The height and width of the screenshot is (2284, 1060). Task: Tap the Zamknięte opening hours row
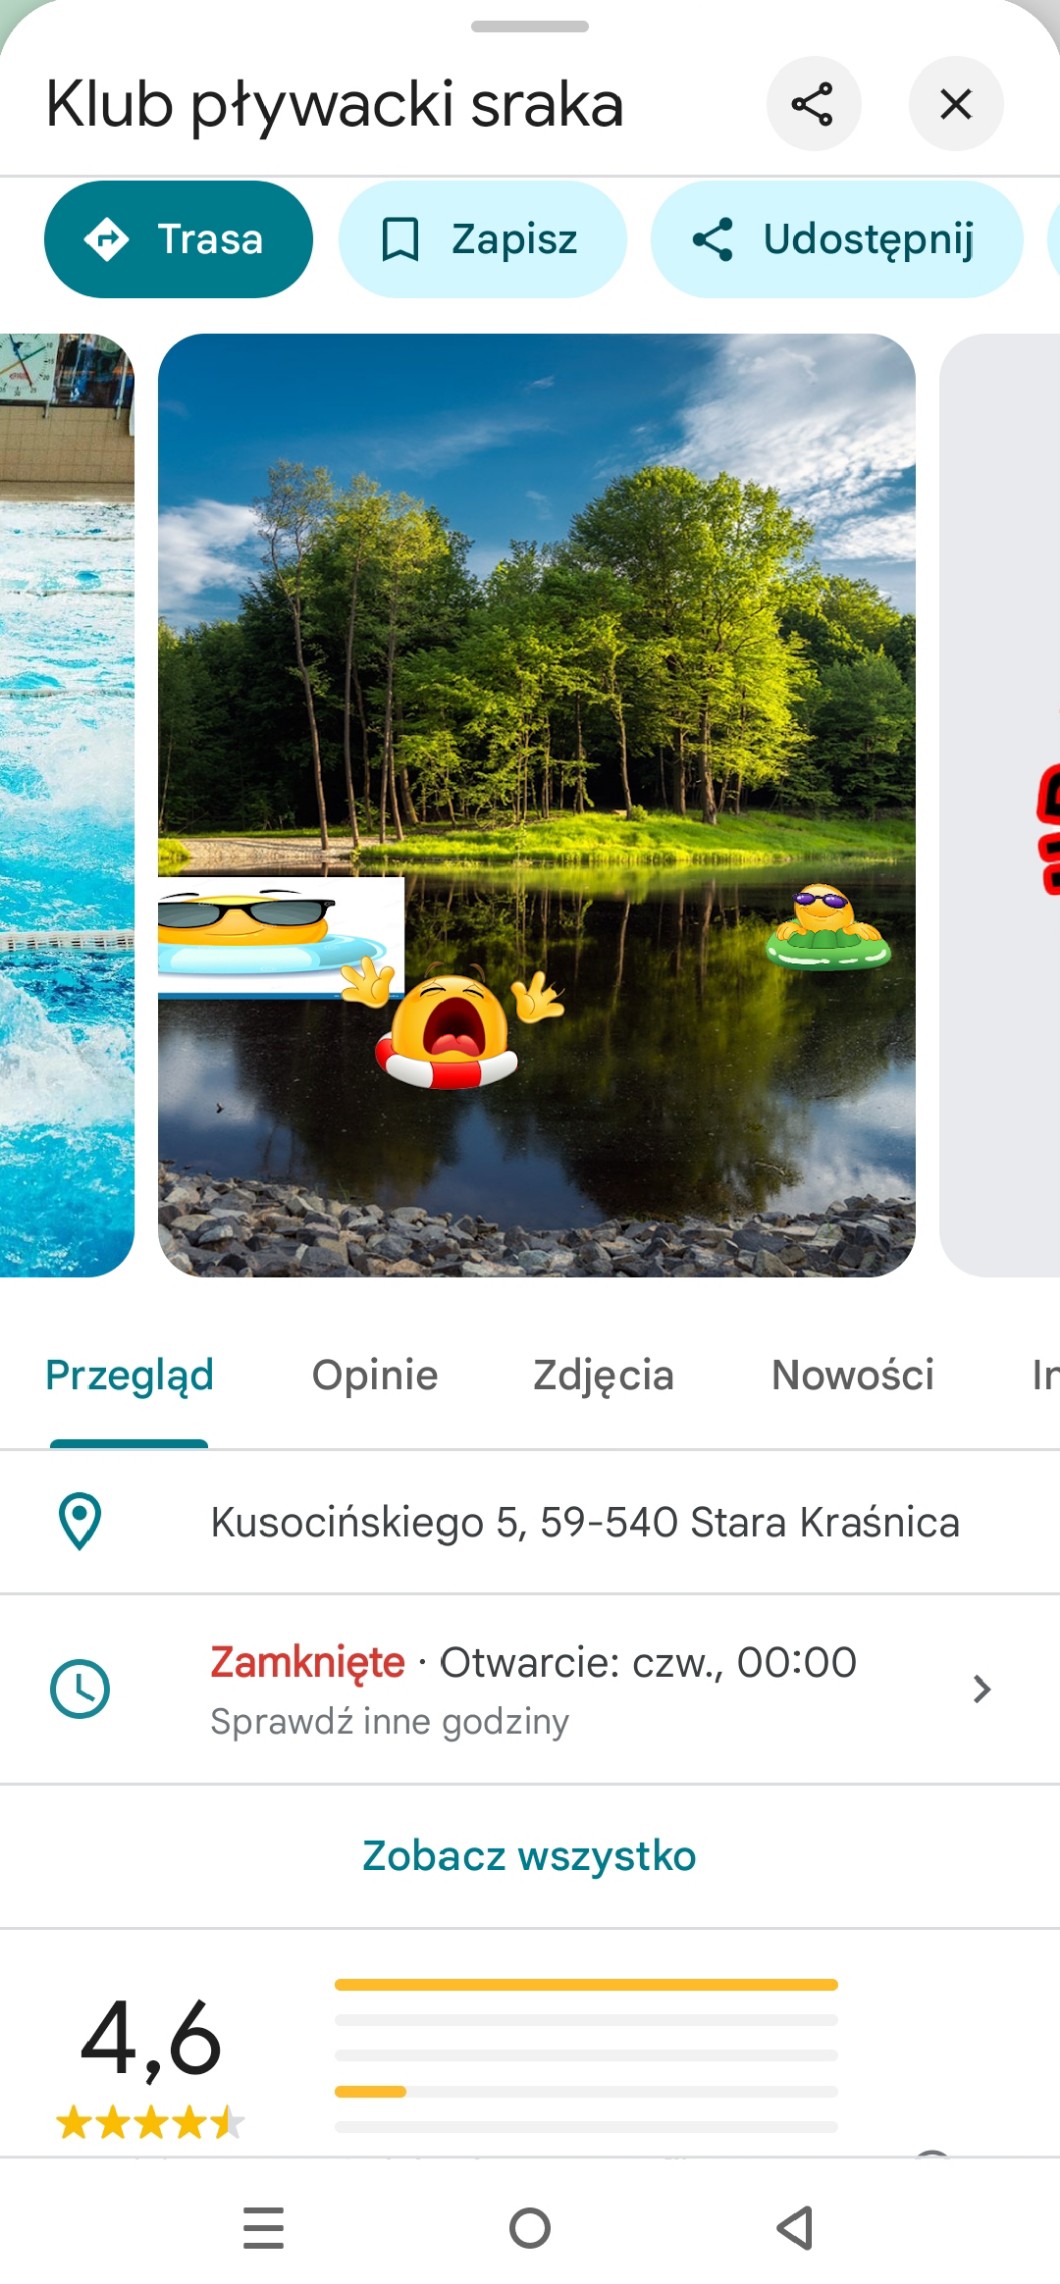[x=530, y=1689]
